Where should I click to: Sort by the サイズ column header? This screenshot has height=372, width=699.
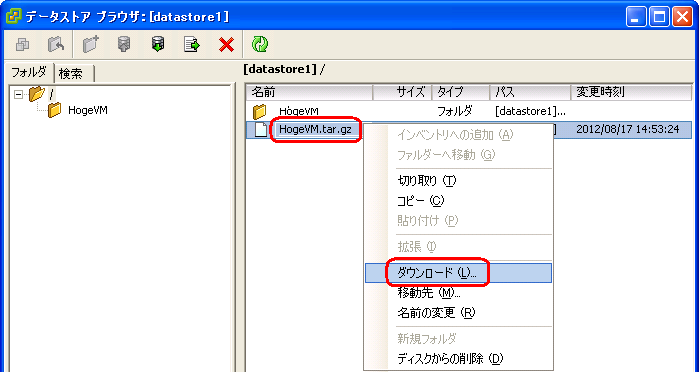pyautogui.click(x=402, y=92)
